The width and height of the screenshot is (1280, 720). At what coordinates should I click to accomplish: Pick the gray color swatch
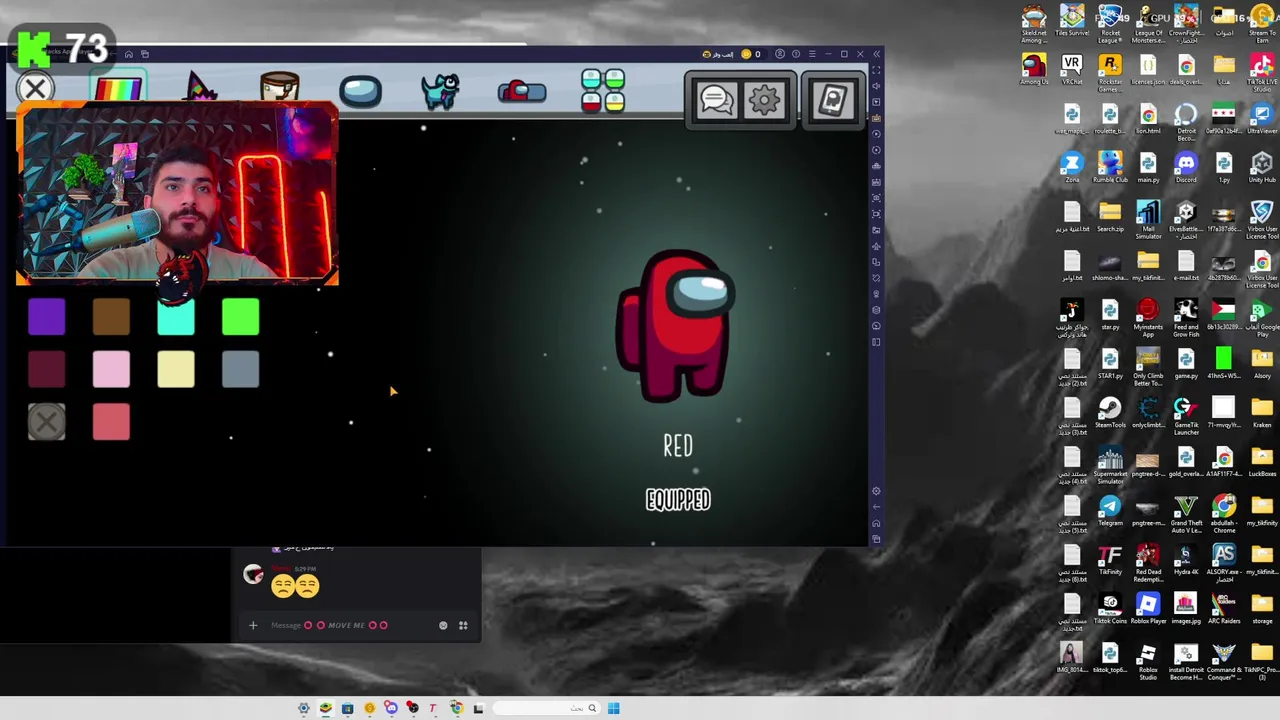(x=240, y=370)
